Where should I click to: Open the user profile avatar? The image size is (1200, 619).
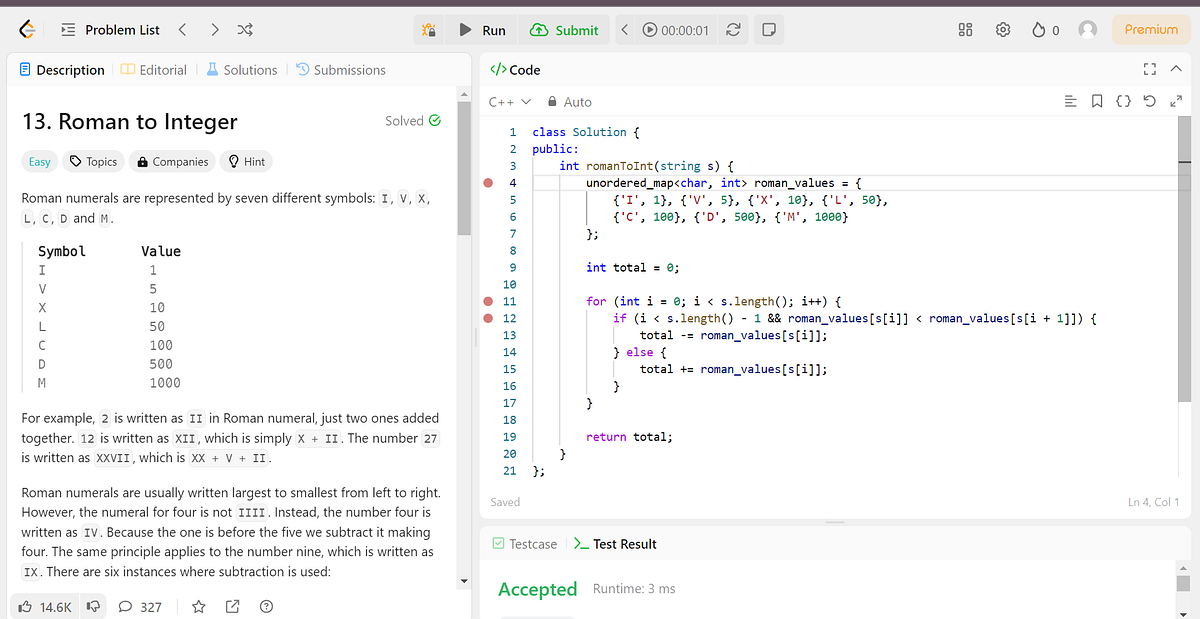click(1088, 30)
